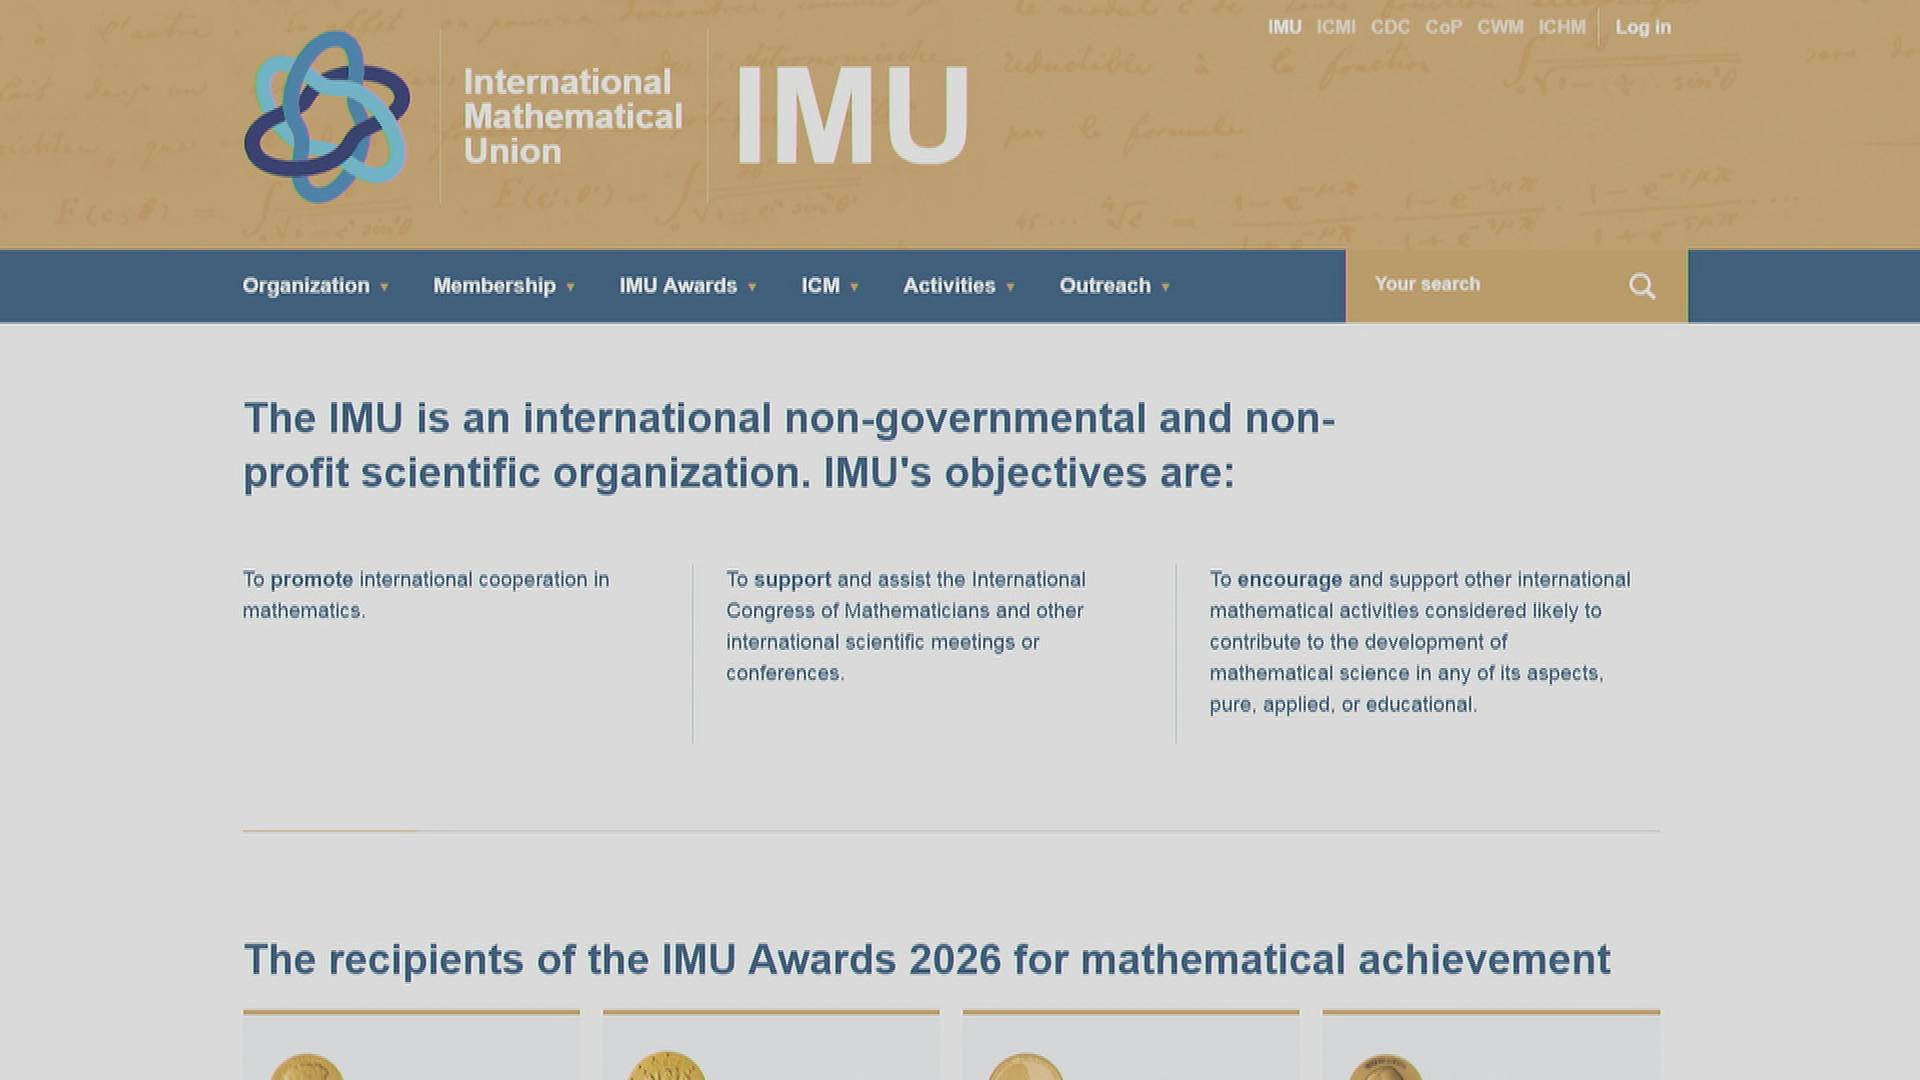Screen dimensions: 1920x1080
Task: Open the Organization menu
Action: (306, 286)
